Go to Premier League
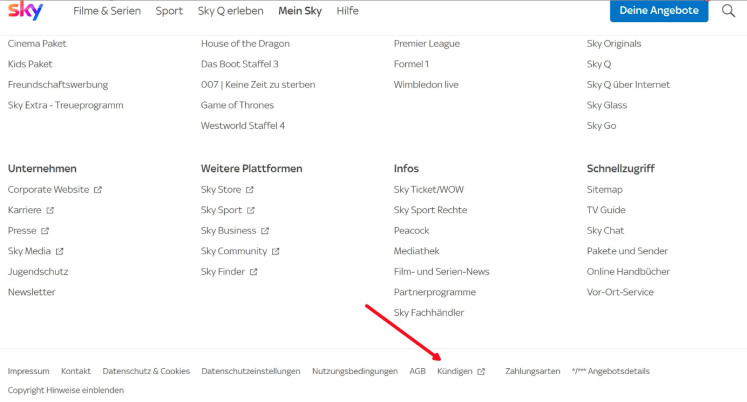This screenshot has width=747, height=402. (426, 43)
